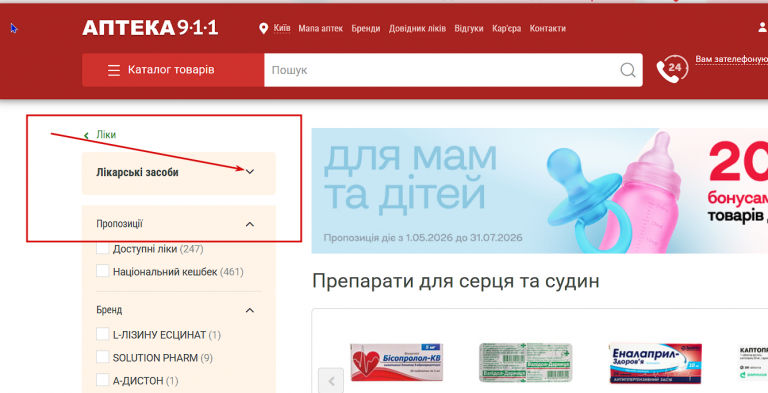This screenshot has width=768, height=393.
Task: Check the SOLUTION PHARM brand filter
Action: (102, 357)
